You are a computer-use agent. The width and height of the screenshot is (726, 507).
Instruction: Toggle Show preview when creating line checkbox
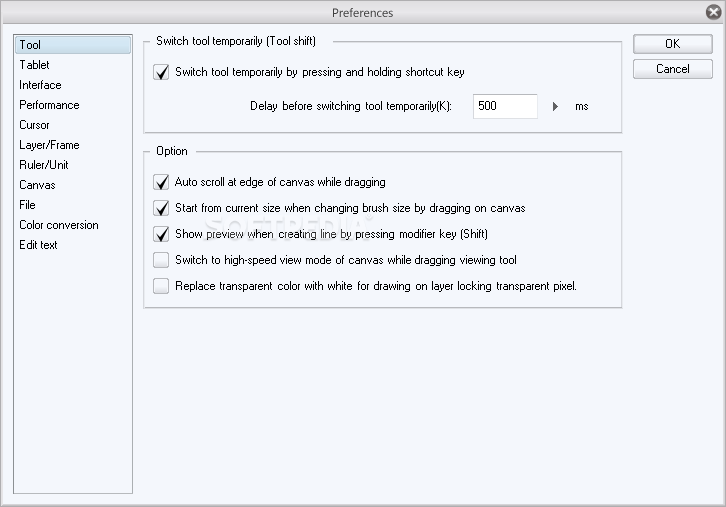click(x=161, y=234)
